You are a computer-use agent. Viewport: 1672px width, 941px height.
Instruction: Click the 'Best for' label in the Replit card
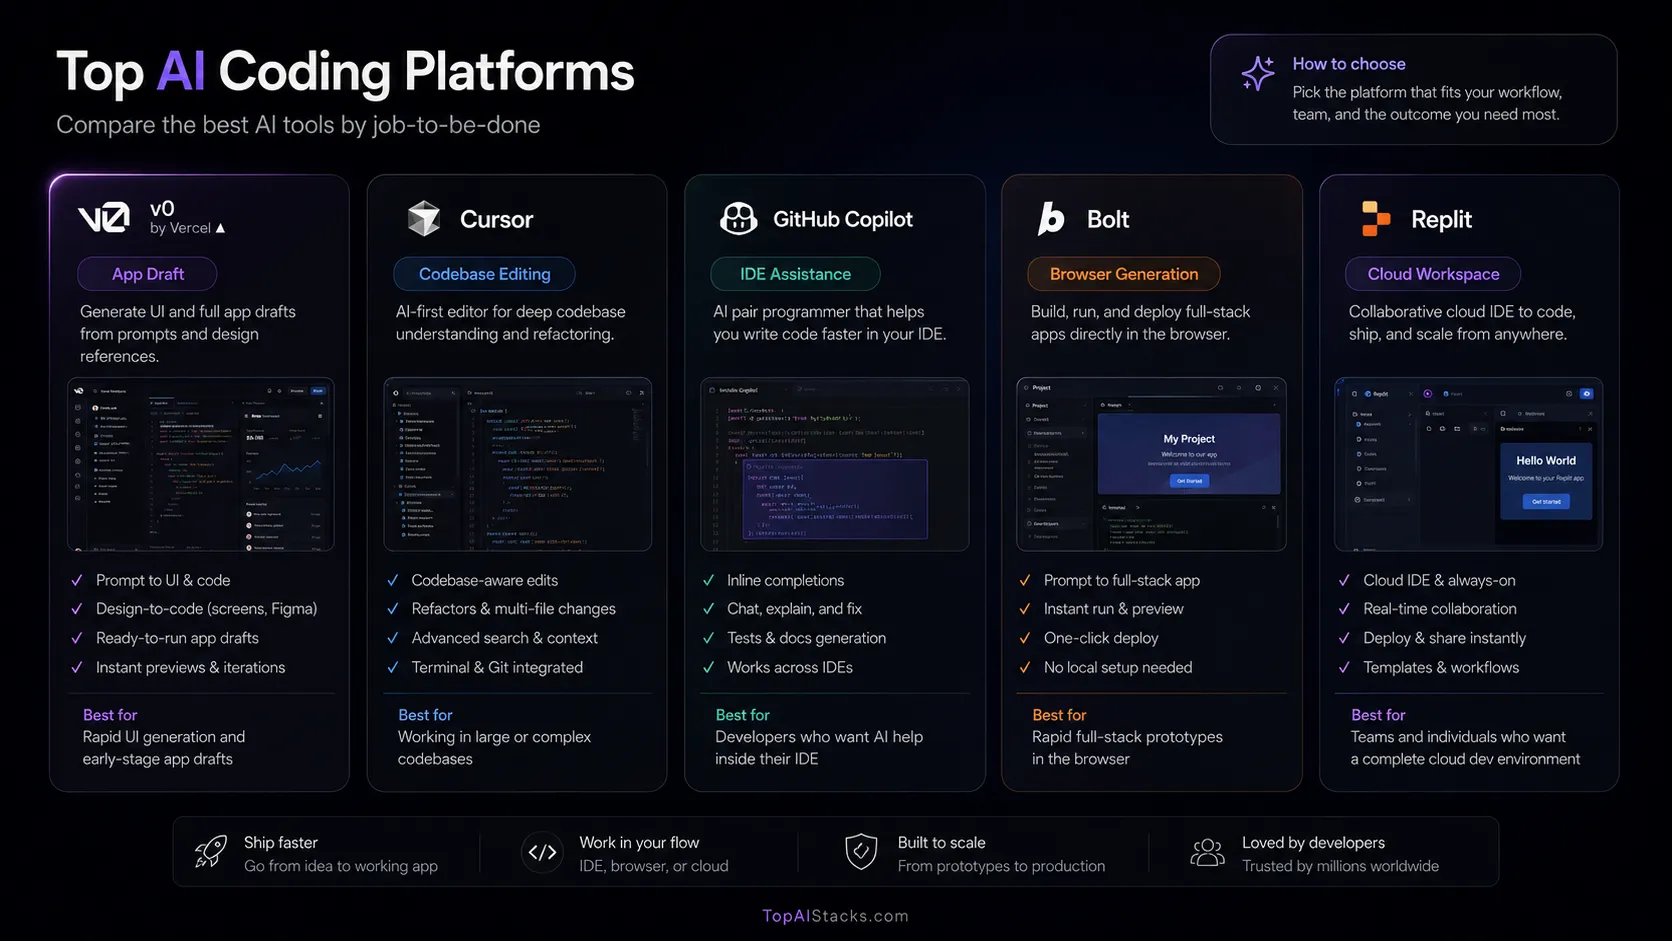click(1378, 715)
